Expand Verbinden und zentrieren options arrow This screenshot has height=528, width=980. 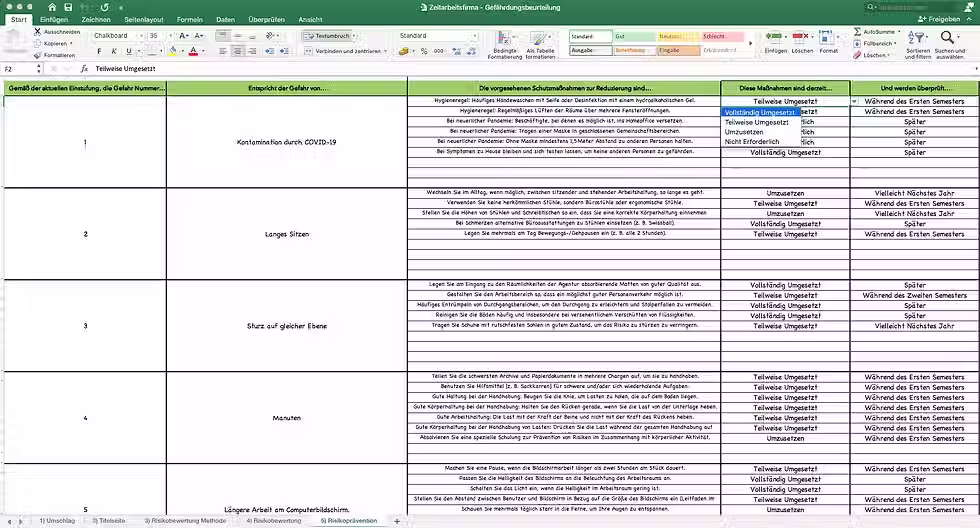pyautogui.click(x=385, y=51)
